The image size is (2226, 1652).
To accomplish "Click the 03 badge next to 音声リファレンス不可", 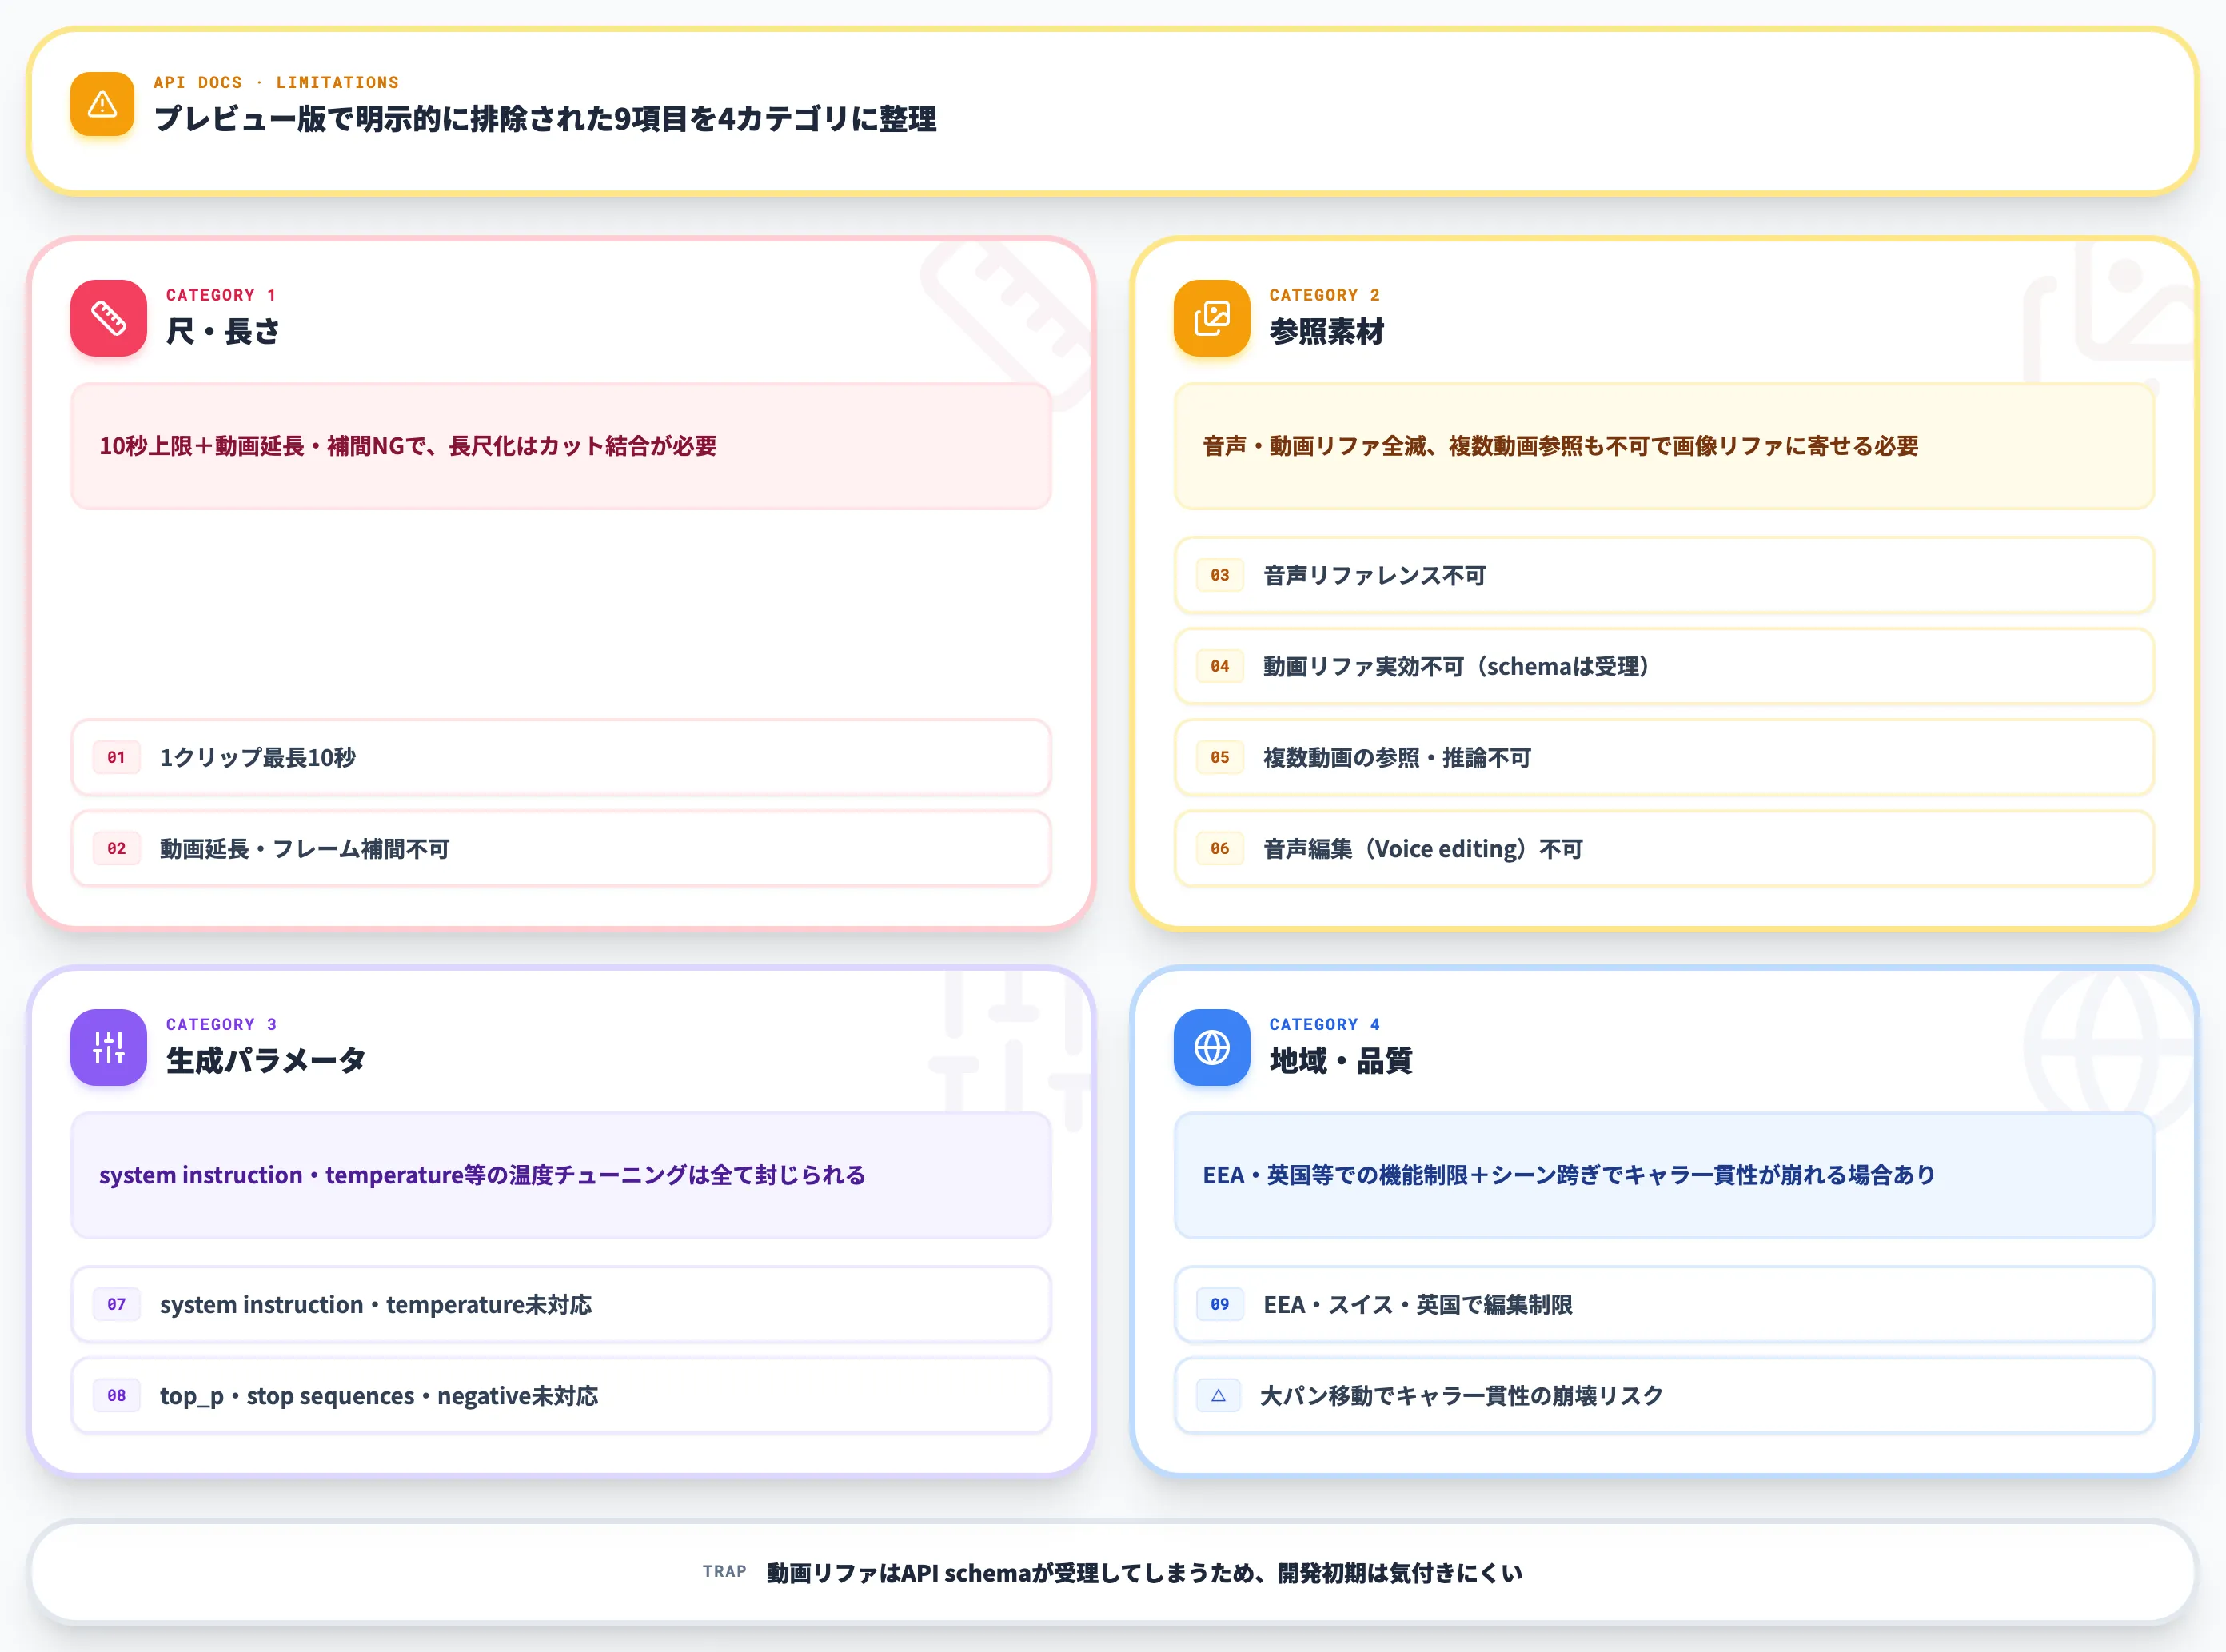I will 1220,575.
